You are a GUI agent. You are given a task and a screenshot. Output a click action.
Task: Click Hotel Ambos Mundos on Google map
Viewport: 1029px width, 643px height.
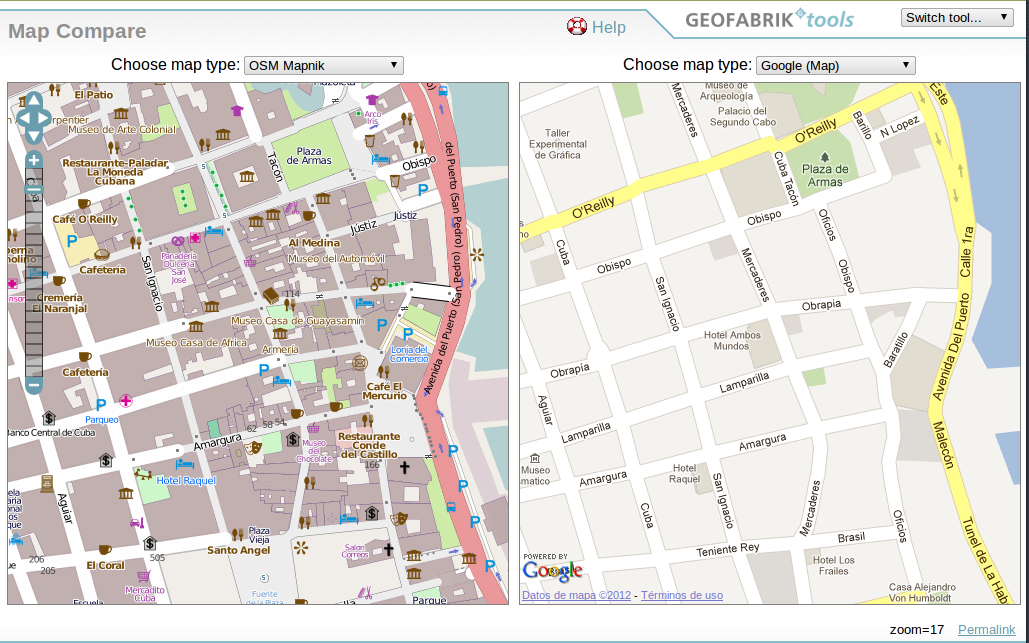point(732,340)
